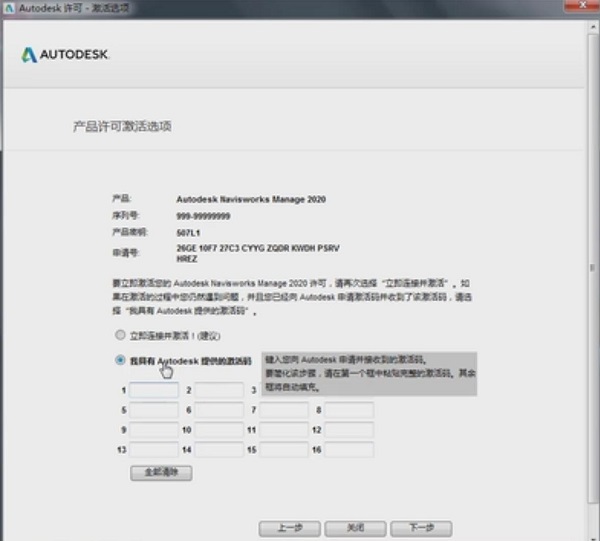
Task: Close the window with the red X button
Action: [x=582, y=5]
